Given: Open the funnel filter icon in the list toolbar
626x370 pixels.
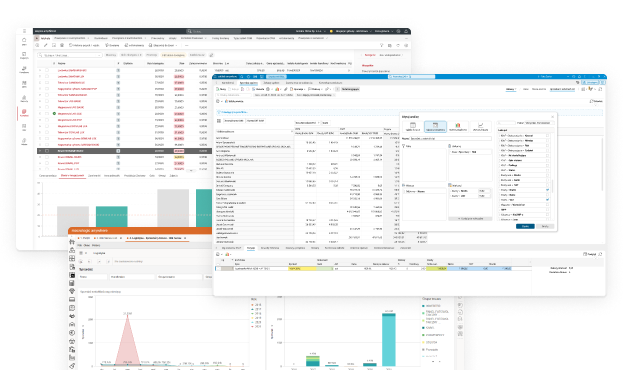Looking at the screenshot, I should coord(381,45).
